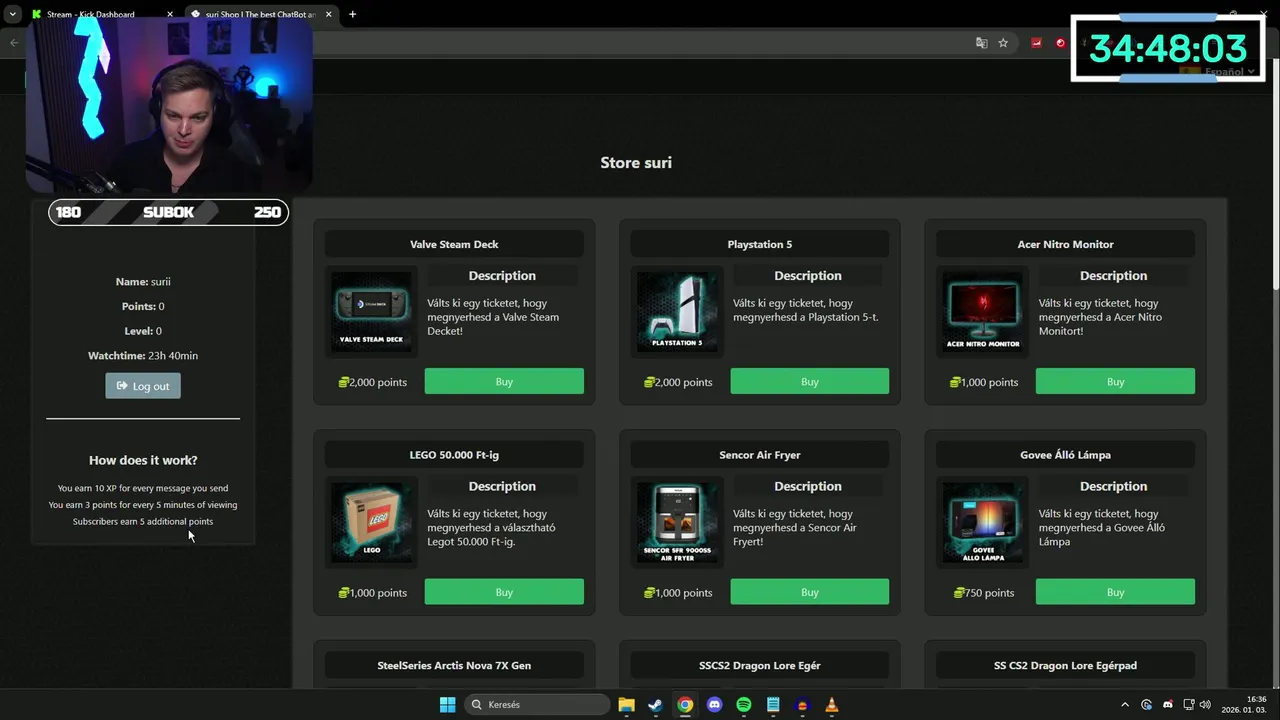Log out of the surii account

coord(143,386)
